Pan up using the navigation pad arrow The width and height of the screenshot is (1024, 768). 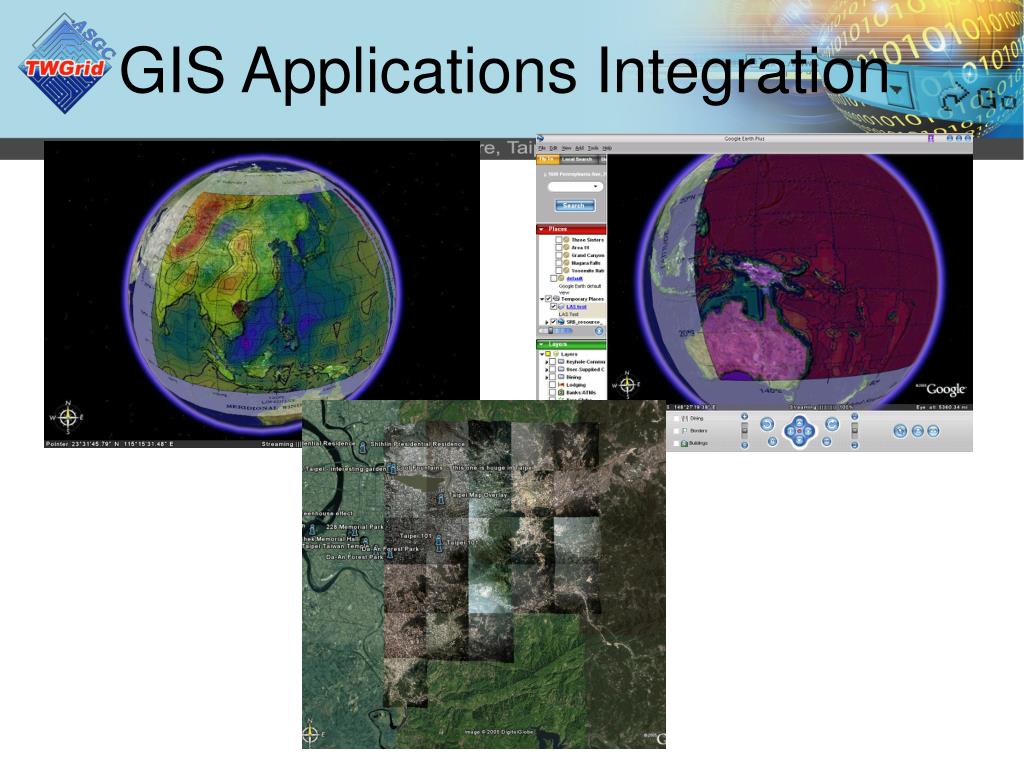point(799,422)
